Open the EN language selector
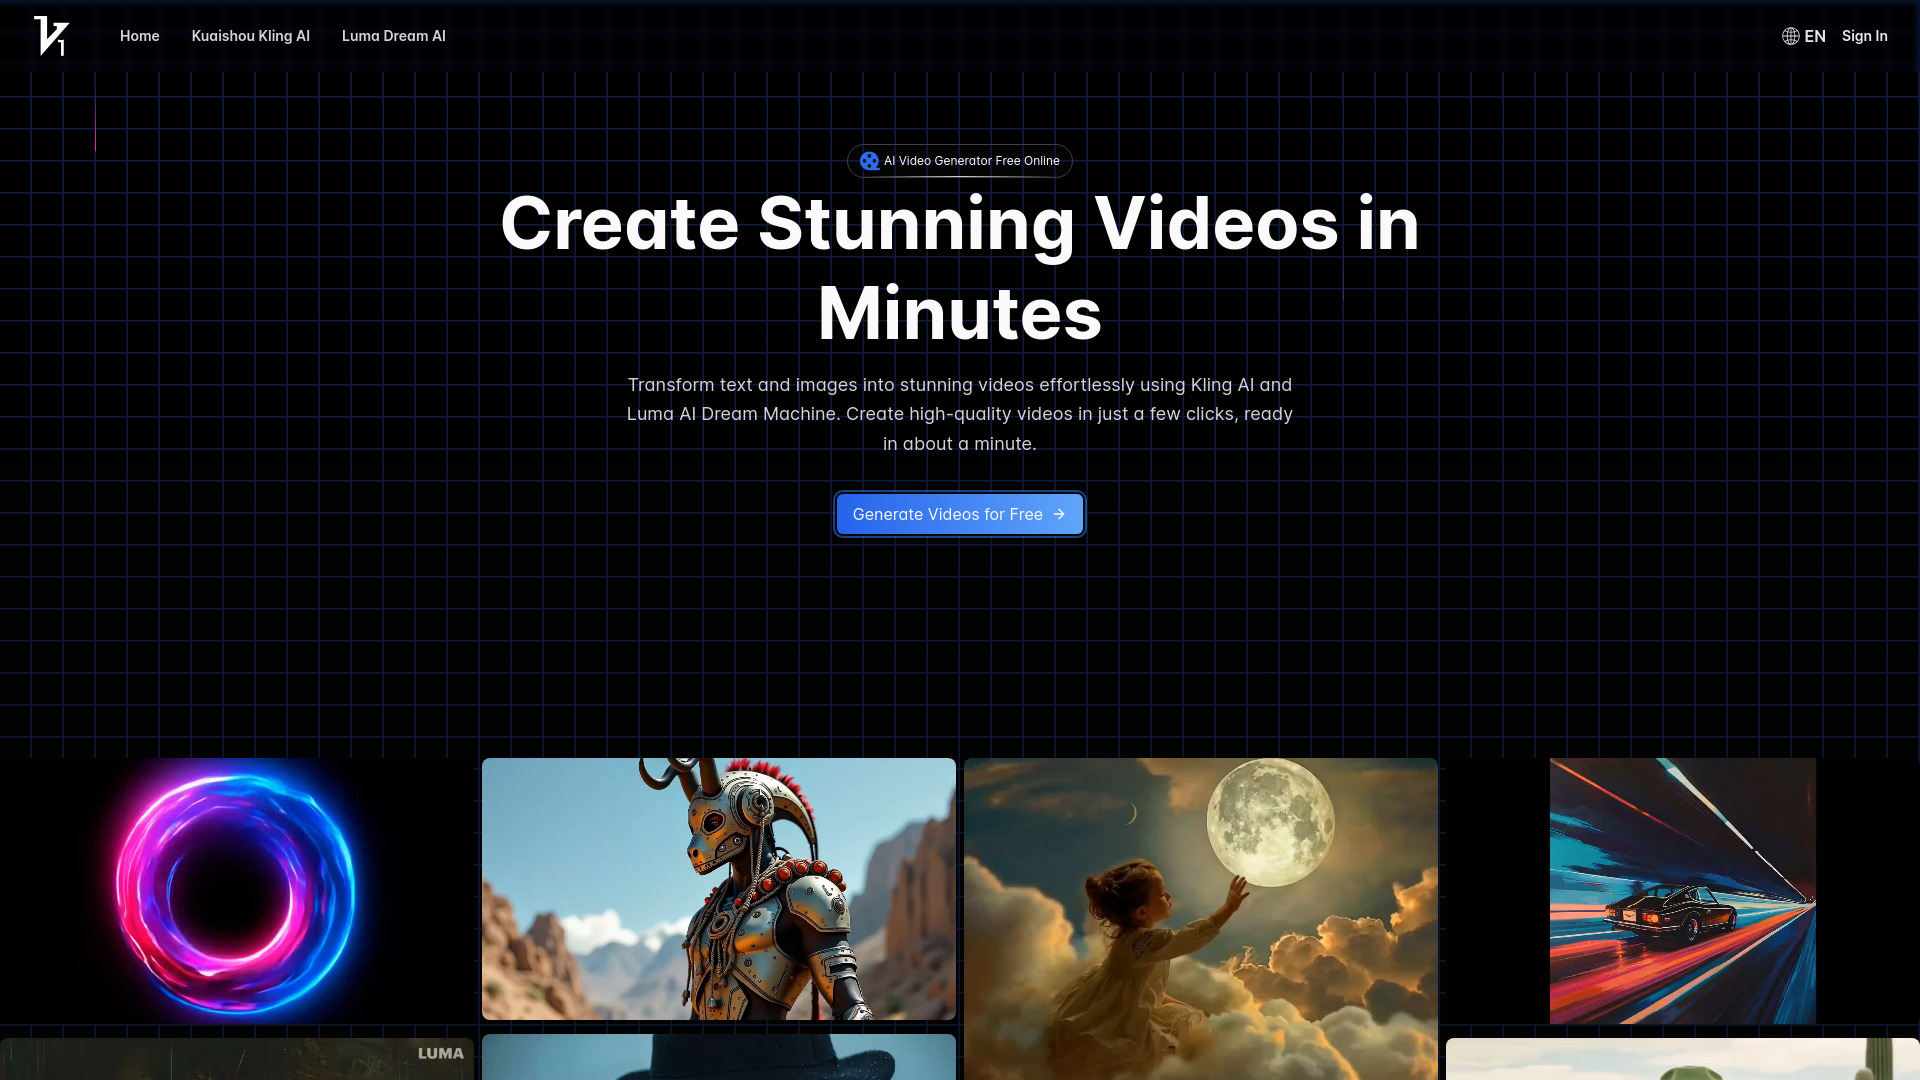 [x=1805, y=36]
